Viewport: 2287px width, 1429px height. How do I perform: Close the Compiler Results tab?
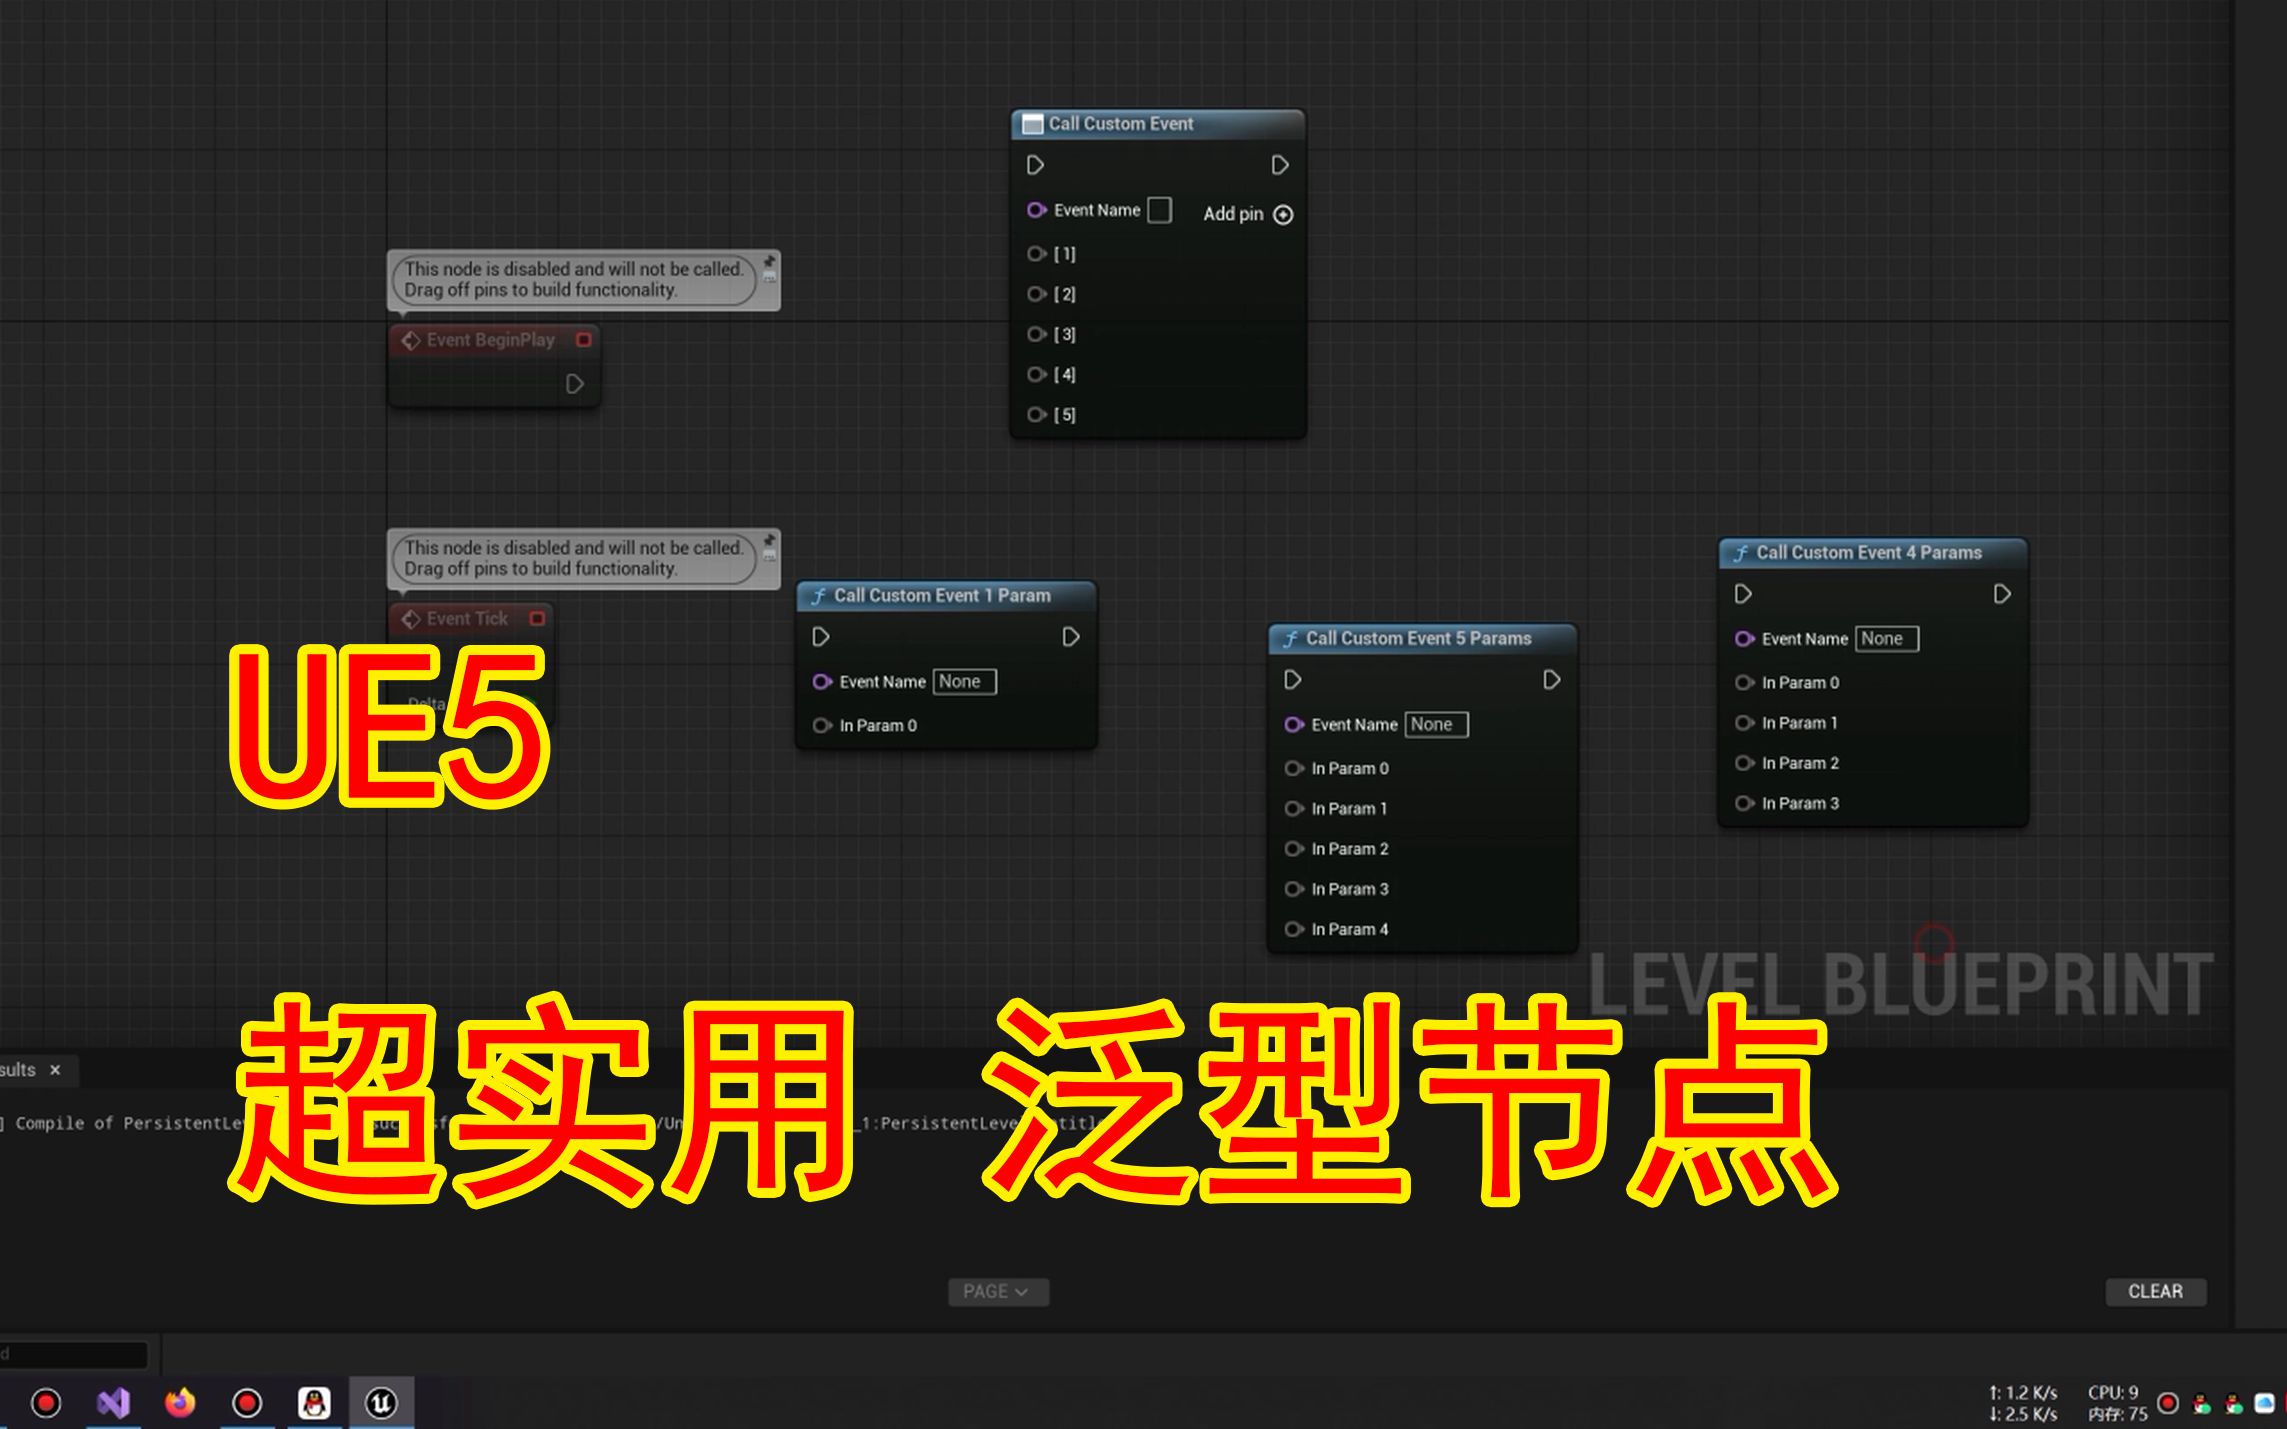[55, 1070]
